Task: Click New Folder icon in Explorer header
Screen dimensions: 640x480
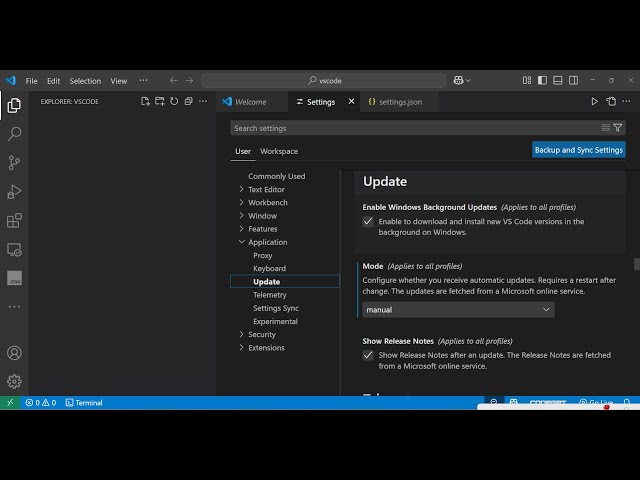Action: 160,101
